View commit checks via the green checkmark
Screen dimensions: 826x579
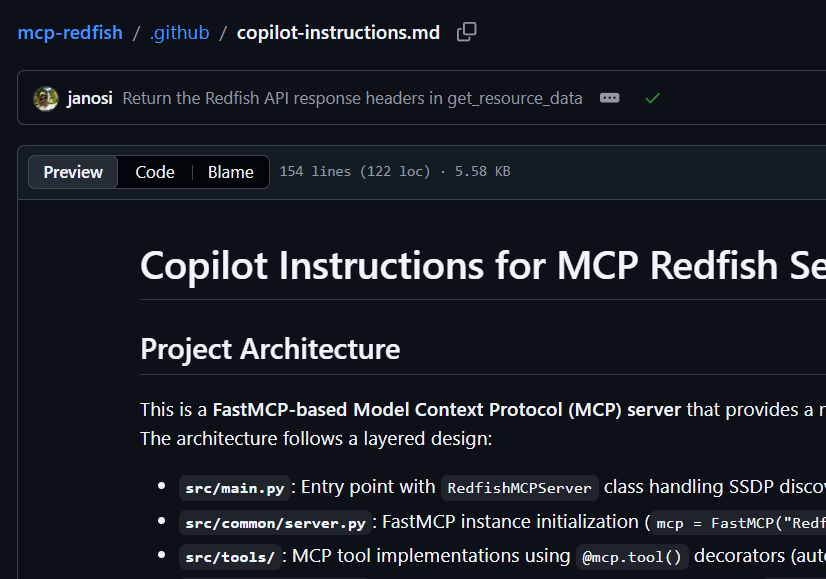pos(652,98)
